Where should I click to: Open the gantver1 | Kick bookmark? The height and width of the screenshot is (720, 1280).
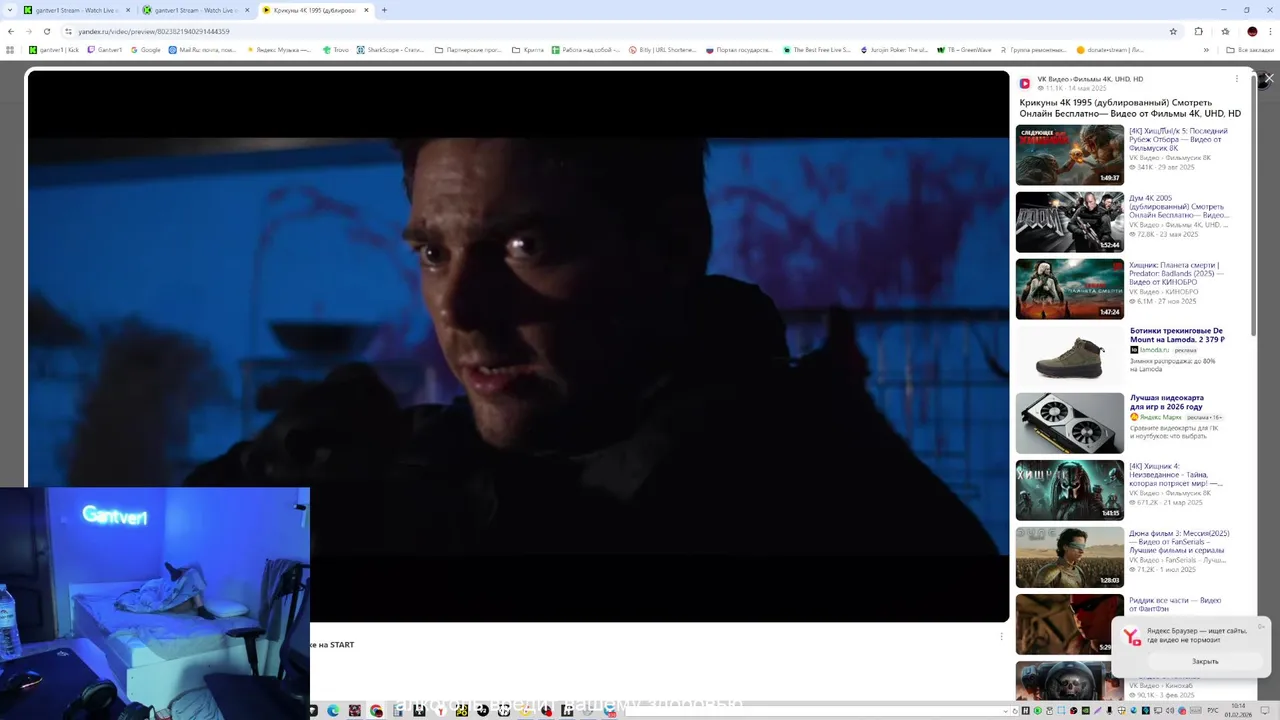(54, 49)
